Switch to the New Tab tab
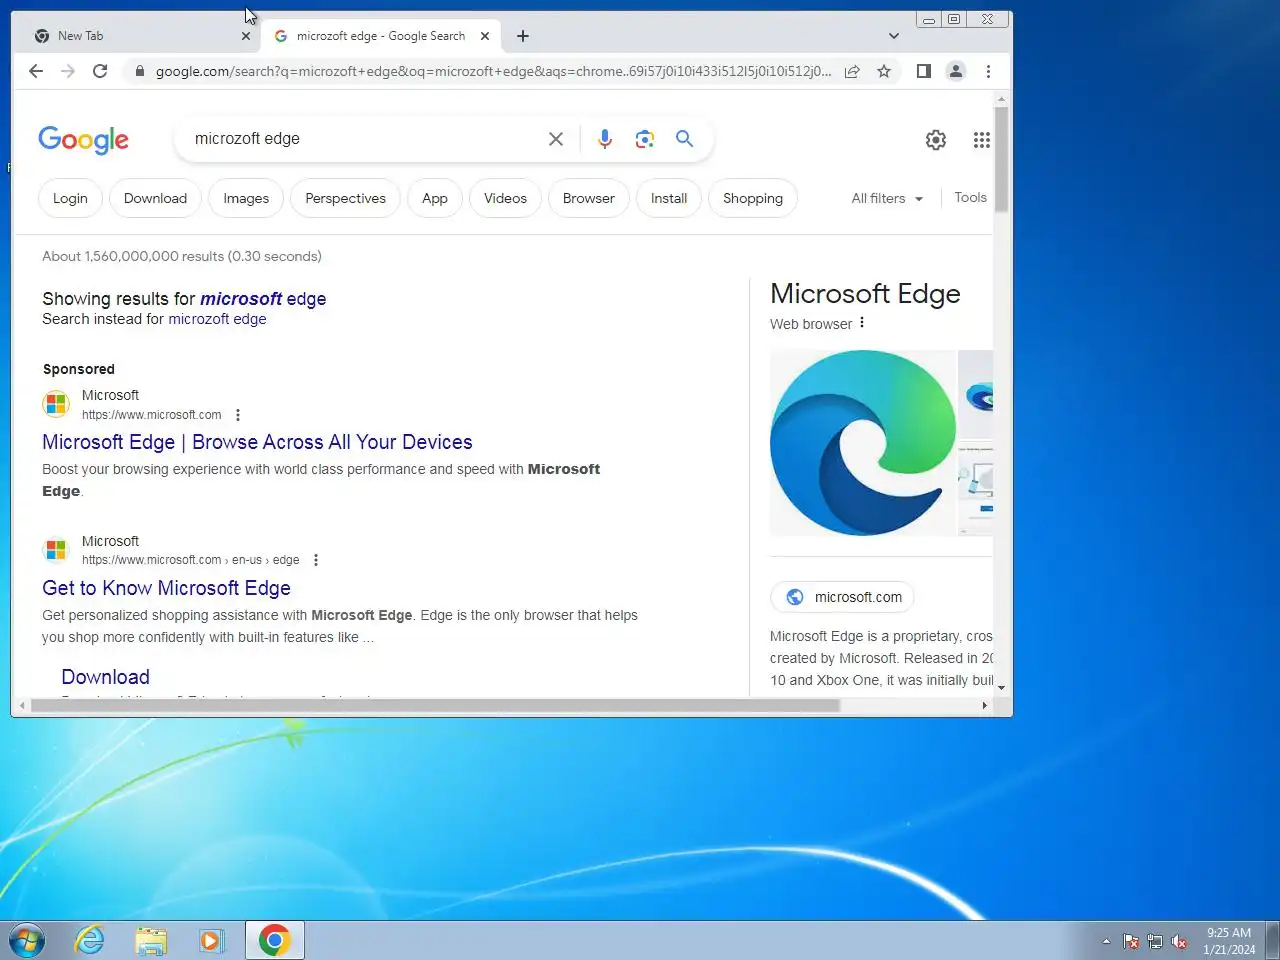Image resolution: width=1280 pixels, height=960 pixels. (x=138, y=36)
